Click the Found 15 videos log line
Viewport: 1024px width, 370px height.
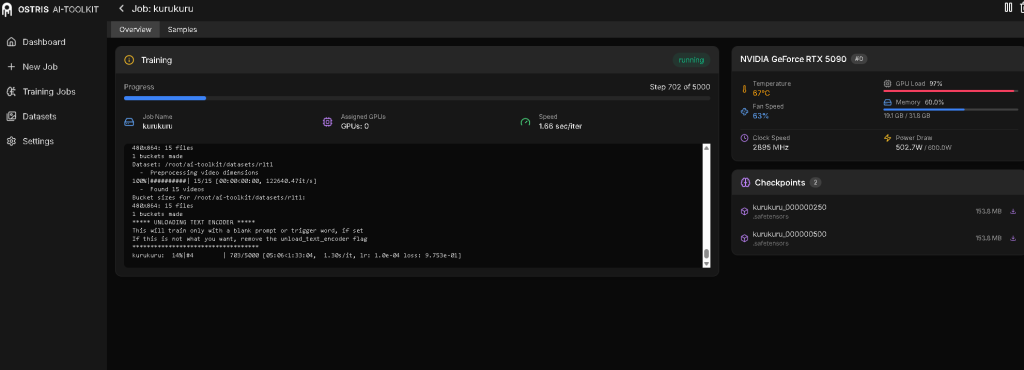click(x=172, y=189)
